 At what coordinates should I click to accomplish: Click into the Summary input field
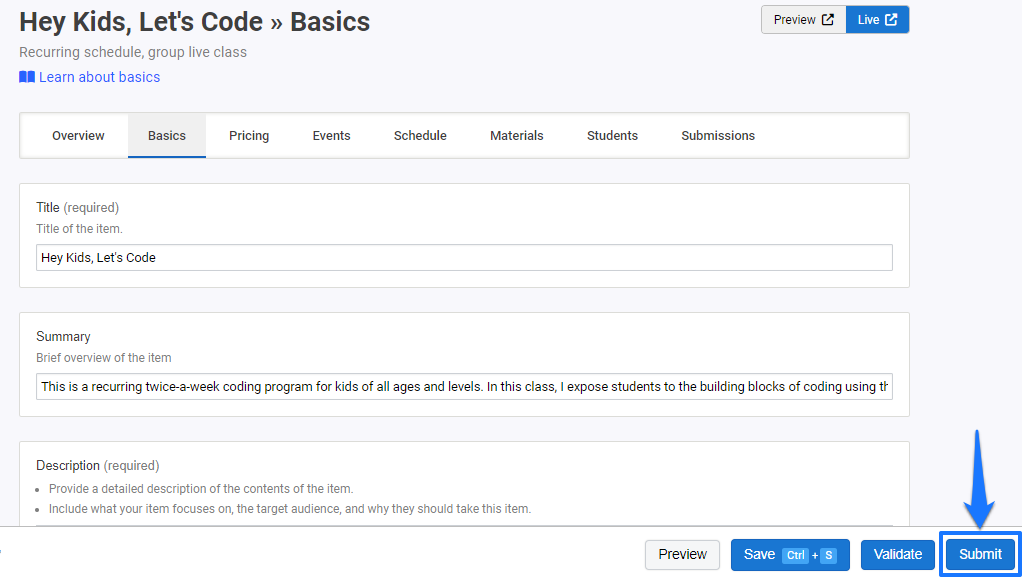click(x=464, y=386)
